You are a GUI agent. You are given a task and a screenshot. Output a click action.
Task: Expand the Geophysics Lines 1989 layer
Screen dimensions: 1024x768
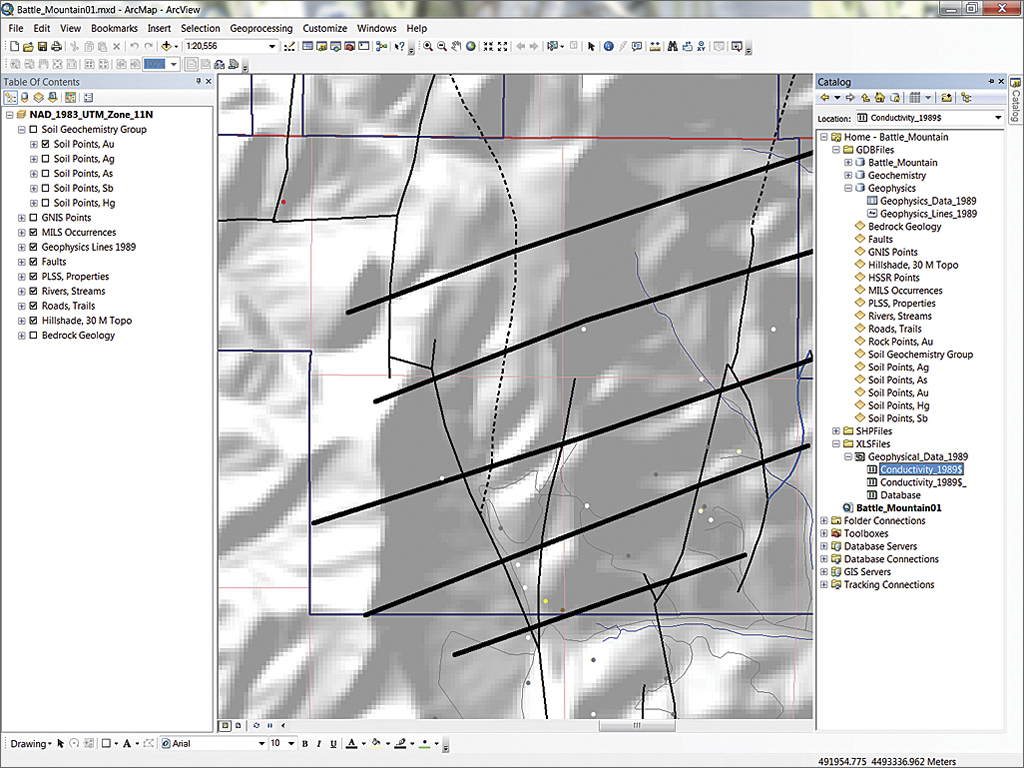click(22, 247)
